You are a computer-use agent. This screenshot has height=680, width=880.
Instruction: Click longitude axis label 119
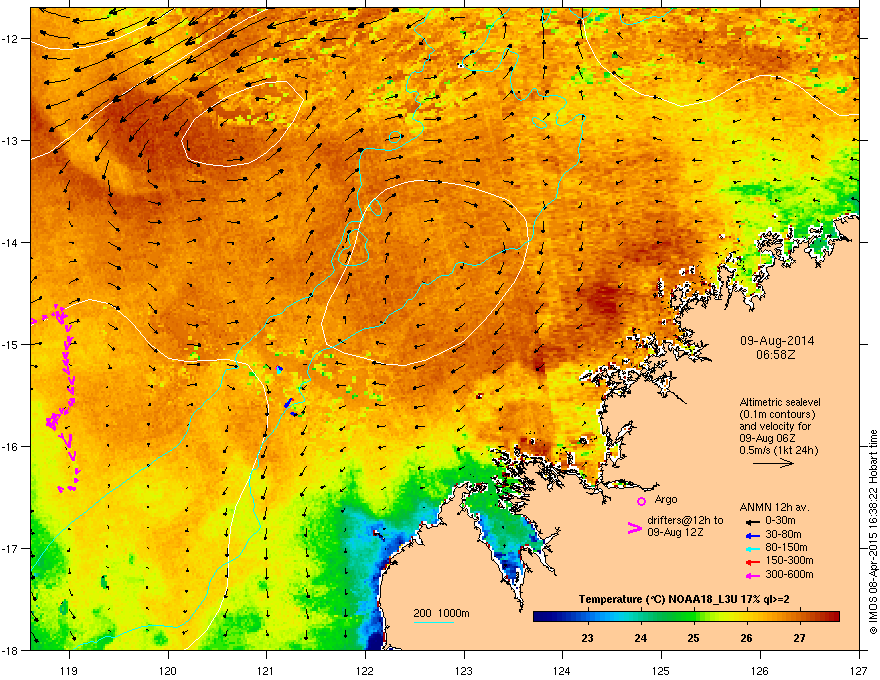click(69, 670)
